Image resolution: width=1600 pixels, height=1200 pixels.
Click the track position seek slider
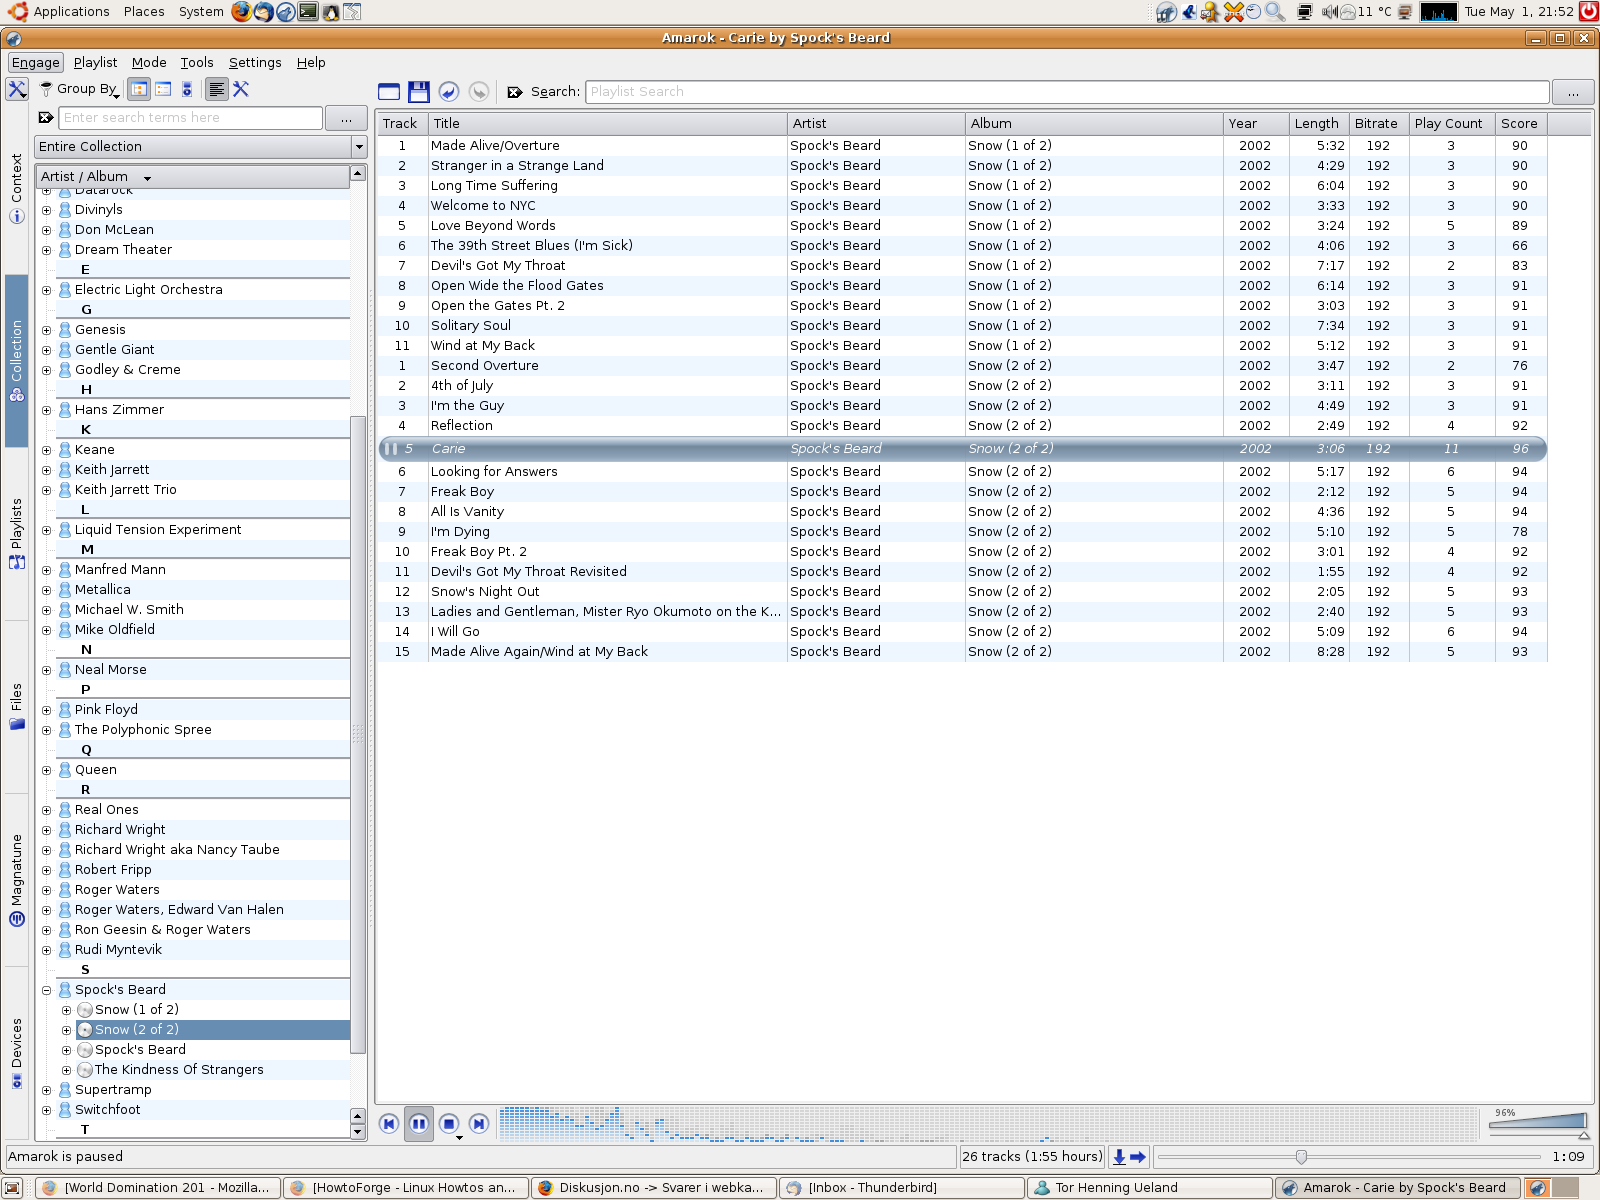click(x=1349, y=1157)
